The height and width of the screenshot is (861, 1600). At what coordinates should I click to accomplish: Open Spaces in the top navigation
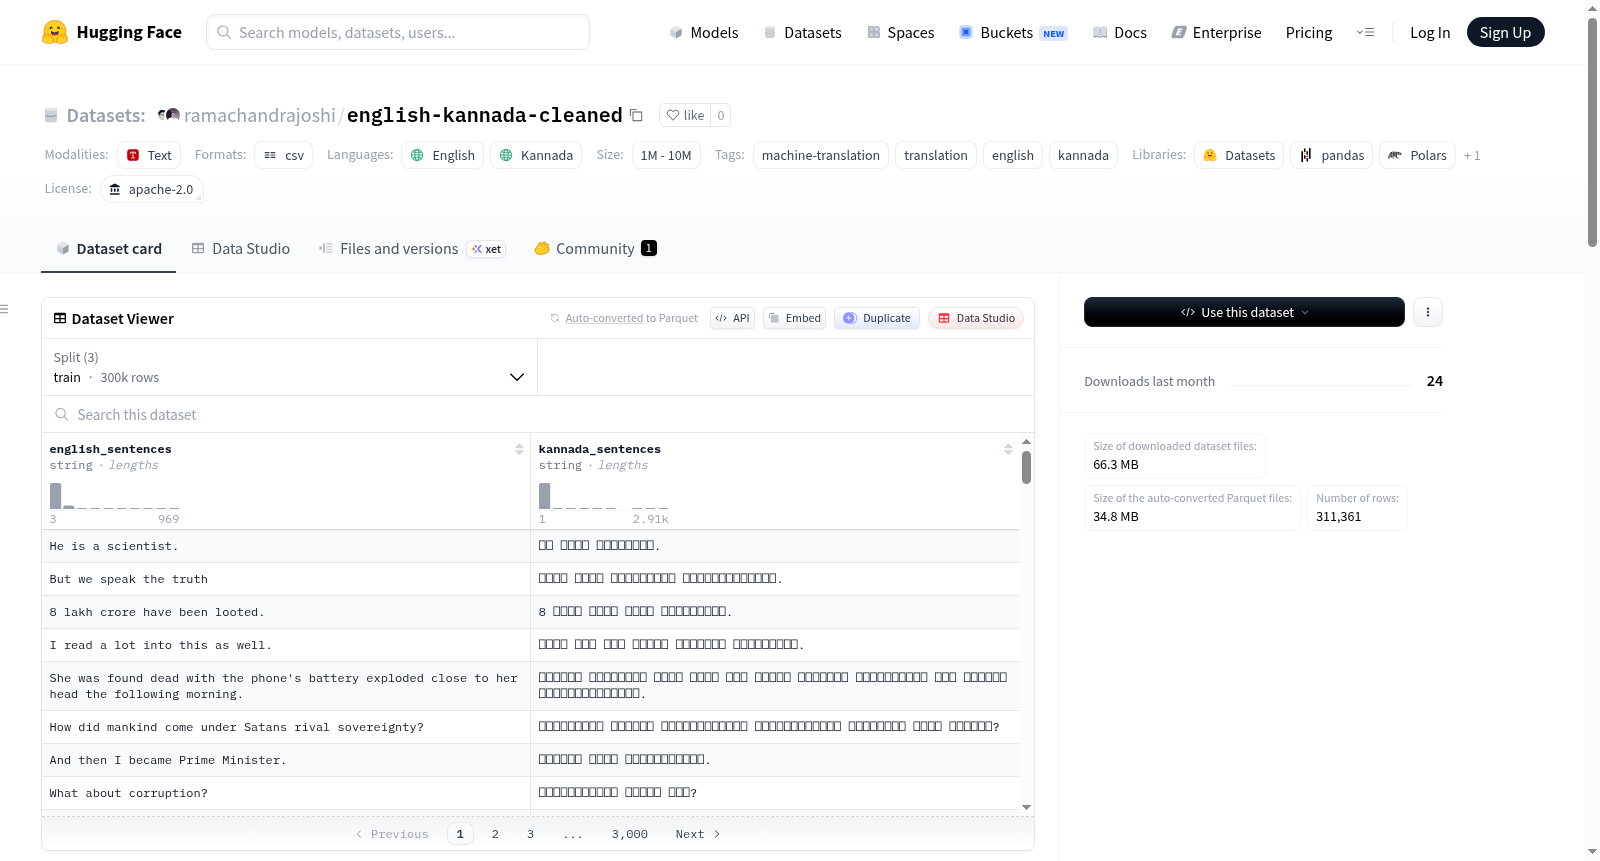coord(900,33)
